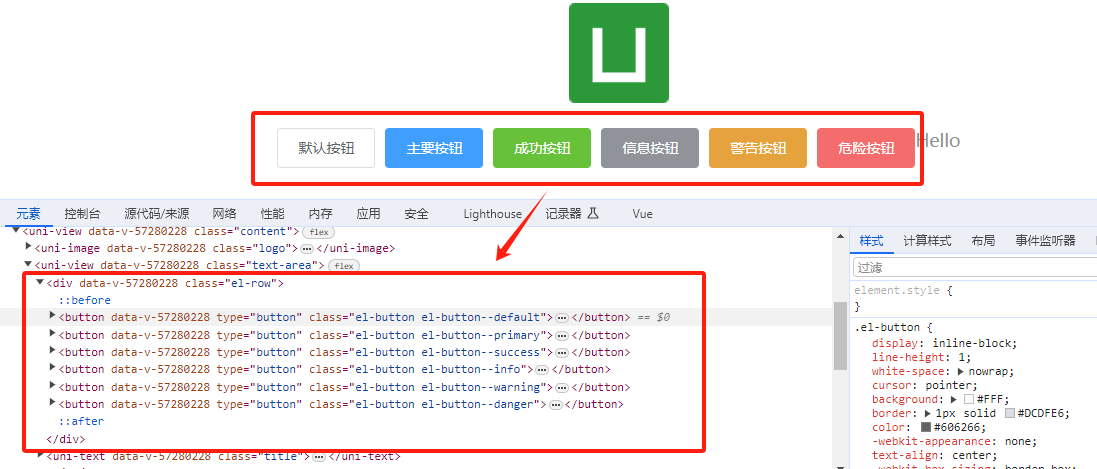Screen dimensions: 1097x469
Task: Open the 网络 Network tab
Action: point(225,214)
